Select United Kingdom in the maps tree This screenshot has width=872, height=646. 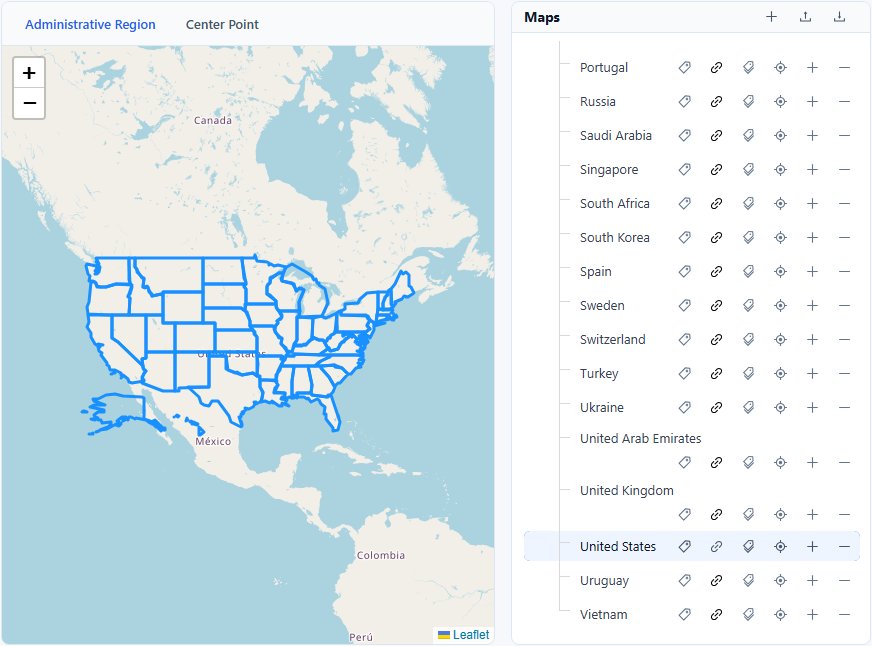[x=626, y=490]
